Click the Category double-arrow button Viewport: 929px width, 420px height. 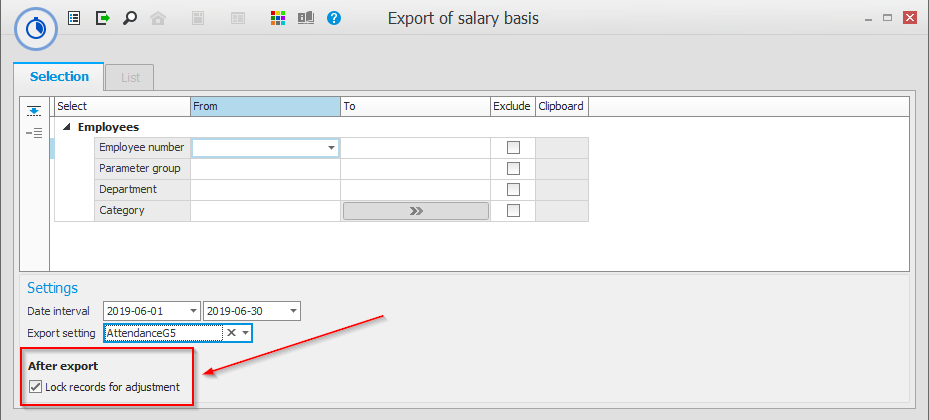415,211
